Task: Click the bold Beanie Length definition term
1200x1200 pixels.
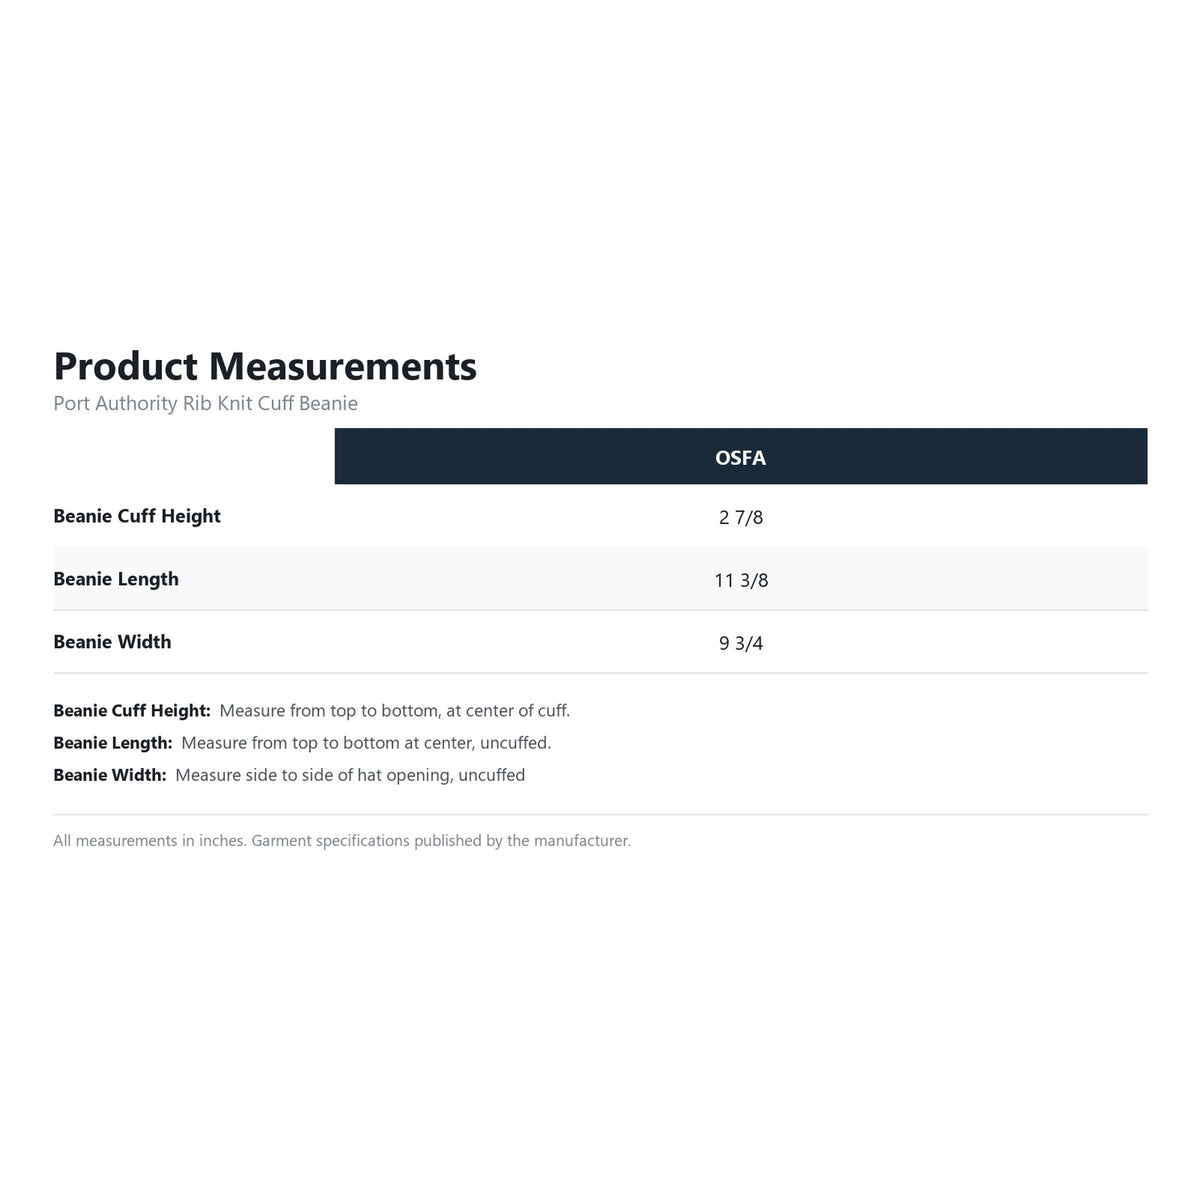Action: point(113,743)
